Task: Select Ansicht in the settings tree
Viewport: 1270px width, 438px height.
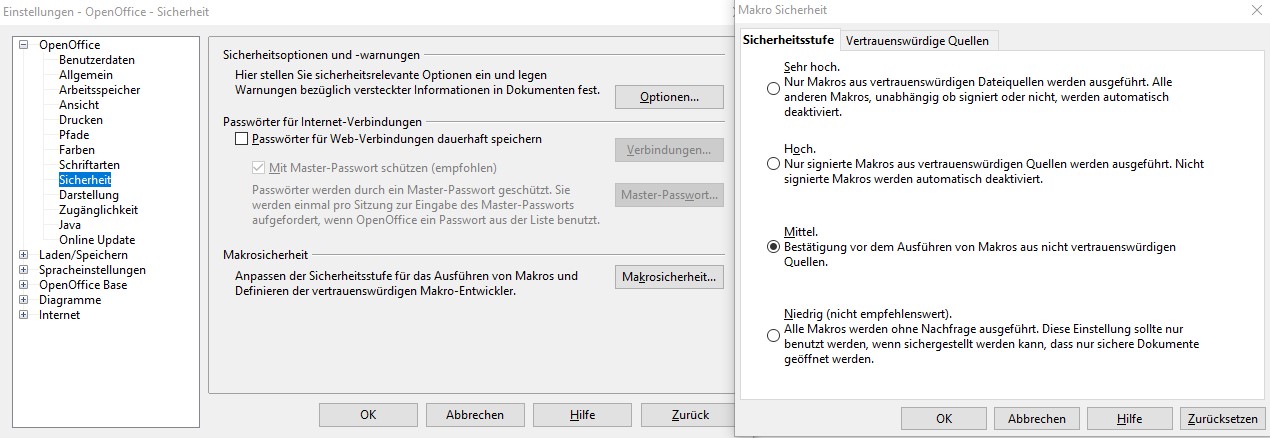Action: [79, 105]
